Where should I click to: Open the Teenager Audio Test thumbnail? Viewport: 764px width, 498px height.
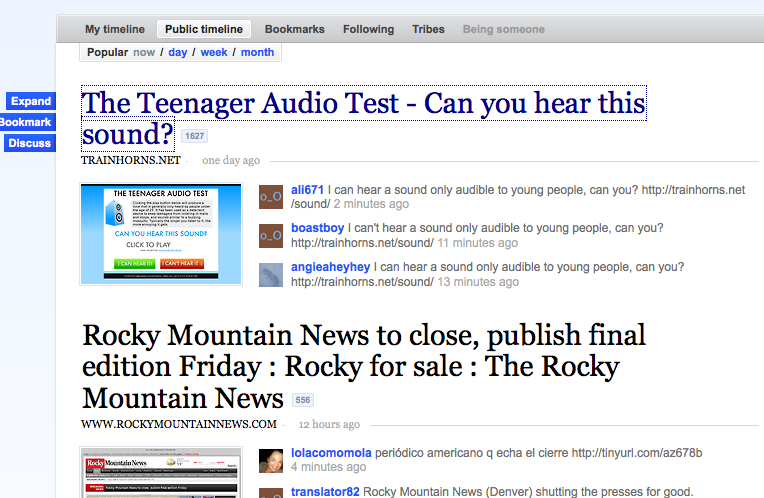pyautogui.click(x=161, y=234)
